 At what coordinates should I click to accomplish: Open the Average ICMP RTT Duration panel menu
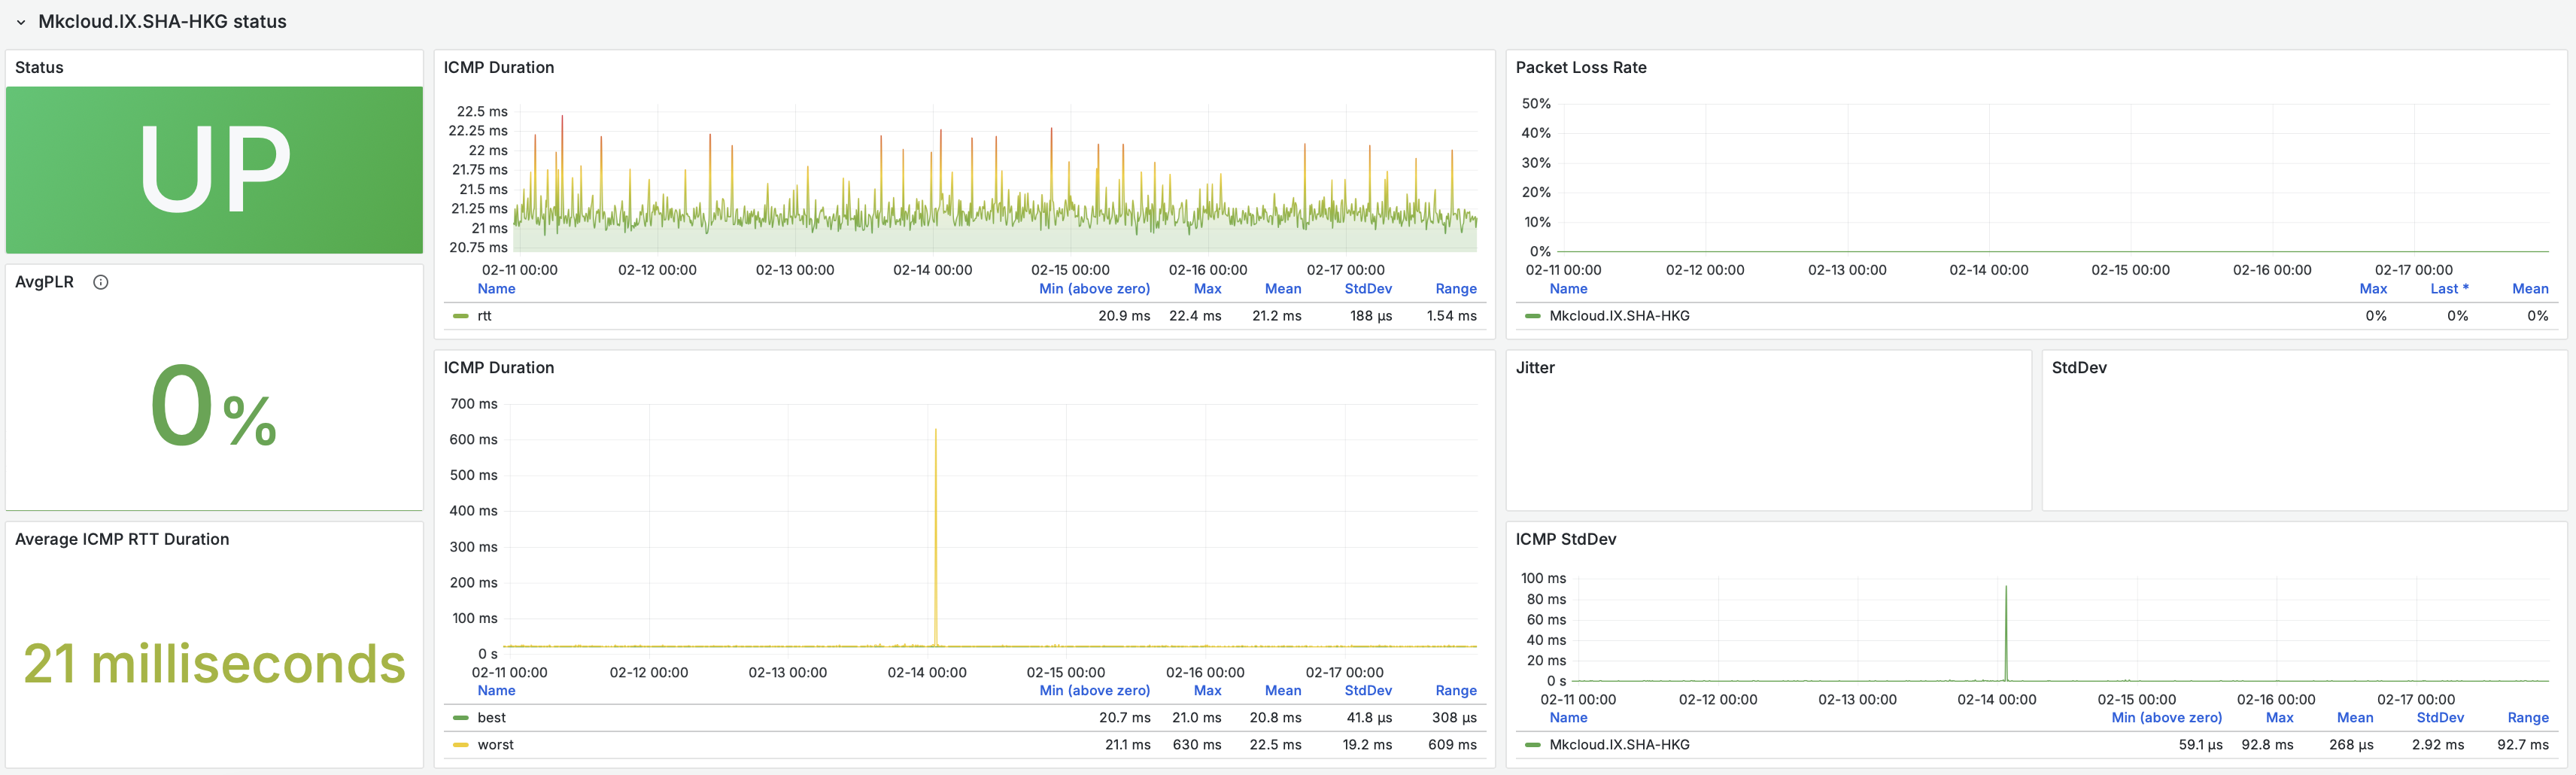tap(122, 540)
